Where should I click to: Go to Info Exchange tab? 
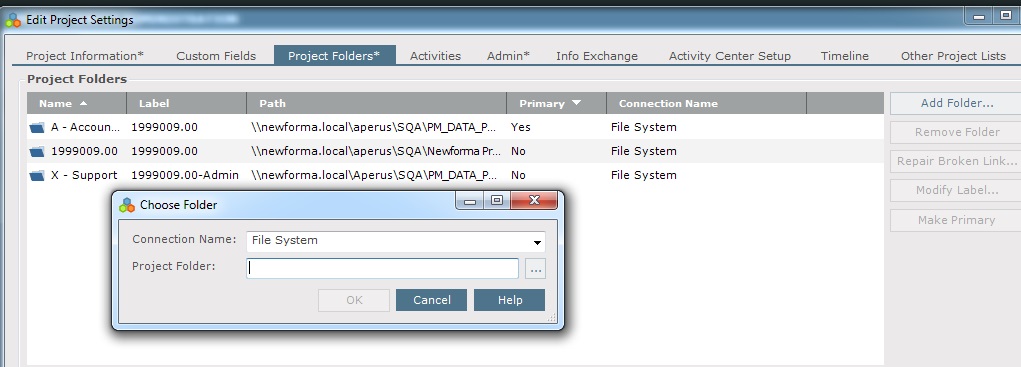pos(597,56)
